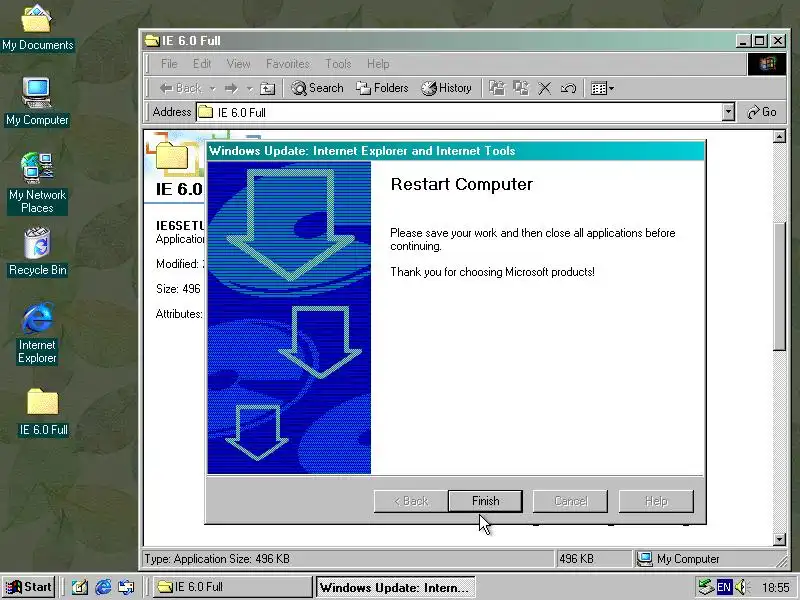Click the EN language indicator in tray
The width and height of the screenshot is (800, 600).
click(x=724, y=587)
